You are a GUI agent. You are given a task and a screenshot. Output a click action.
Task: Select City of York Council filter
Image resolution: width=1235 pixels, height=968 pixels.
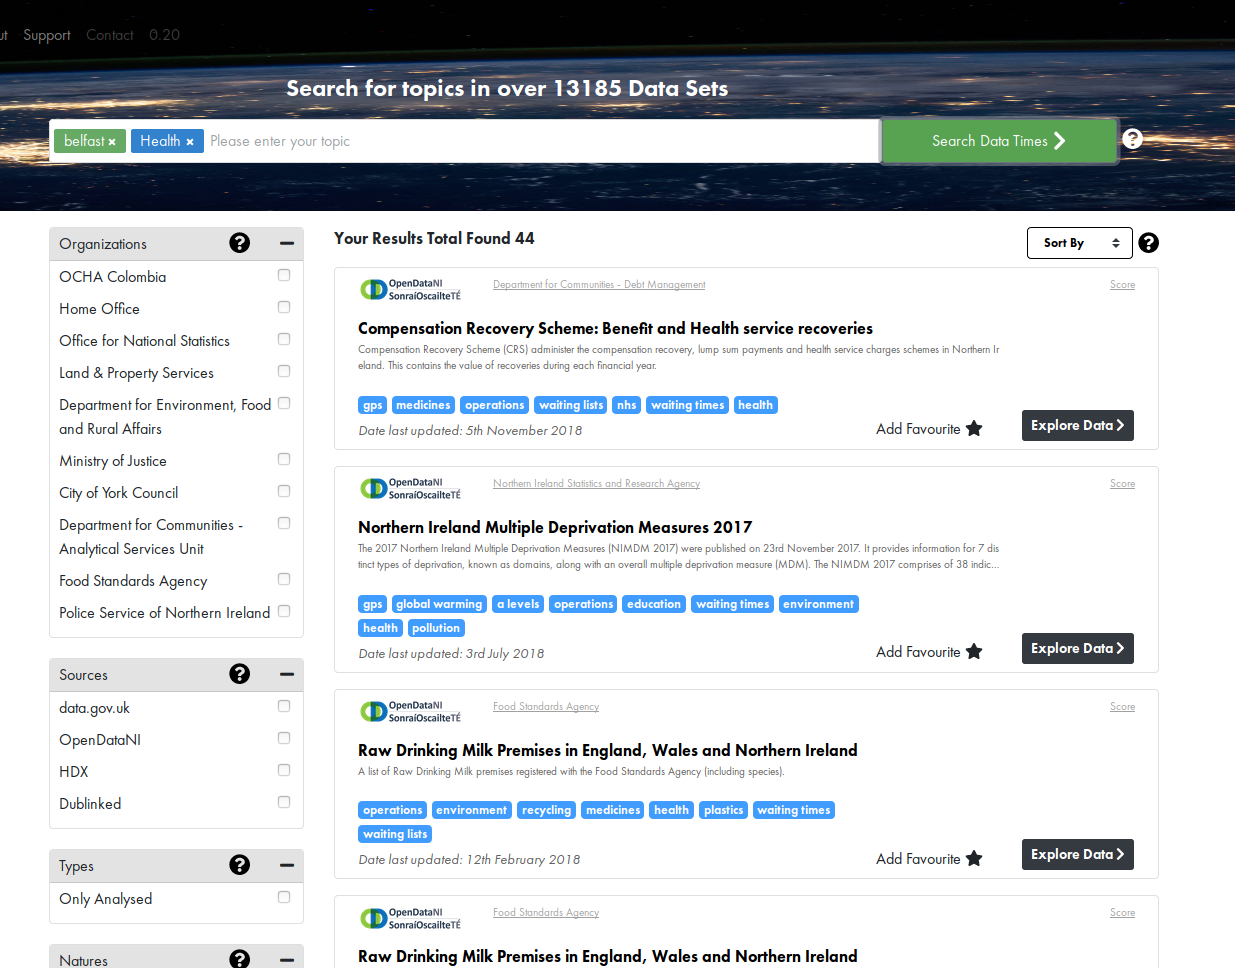pyautogui.click(x=284, y=491)
